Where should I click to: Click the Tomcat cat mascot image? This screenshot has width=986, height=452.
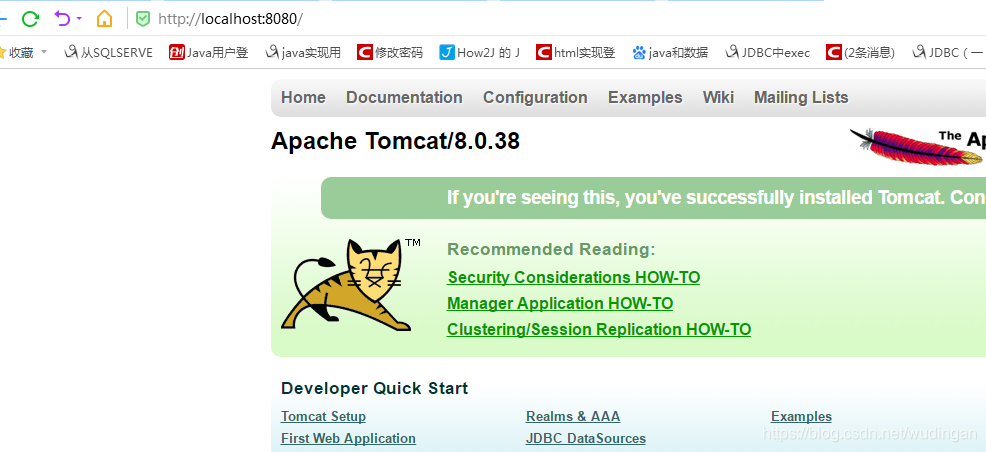pos(350,285)
